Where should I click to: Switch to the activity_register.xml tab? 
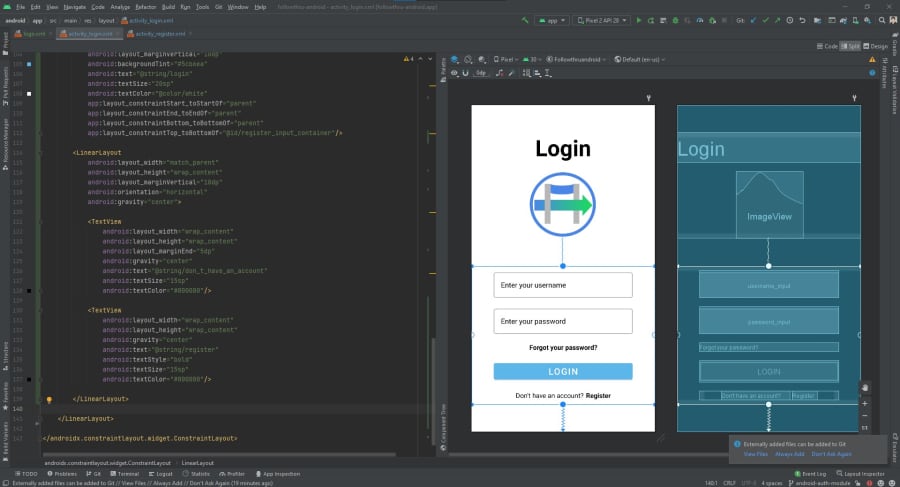[x=160, y=34]
